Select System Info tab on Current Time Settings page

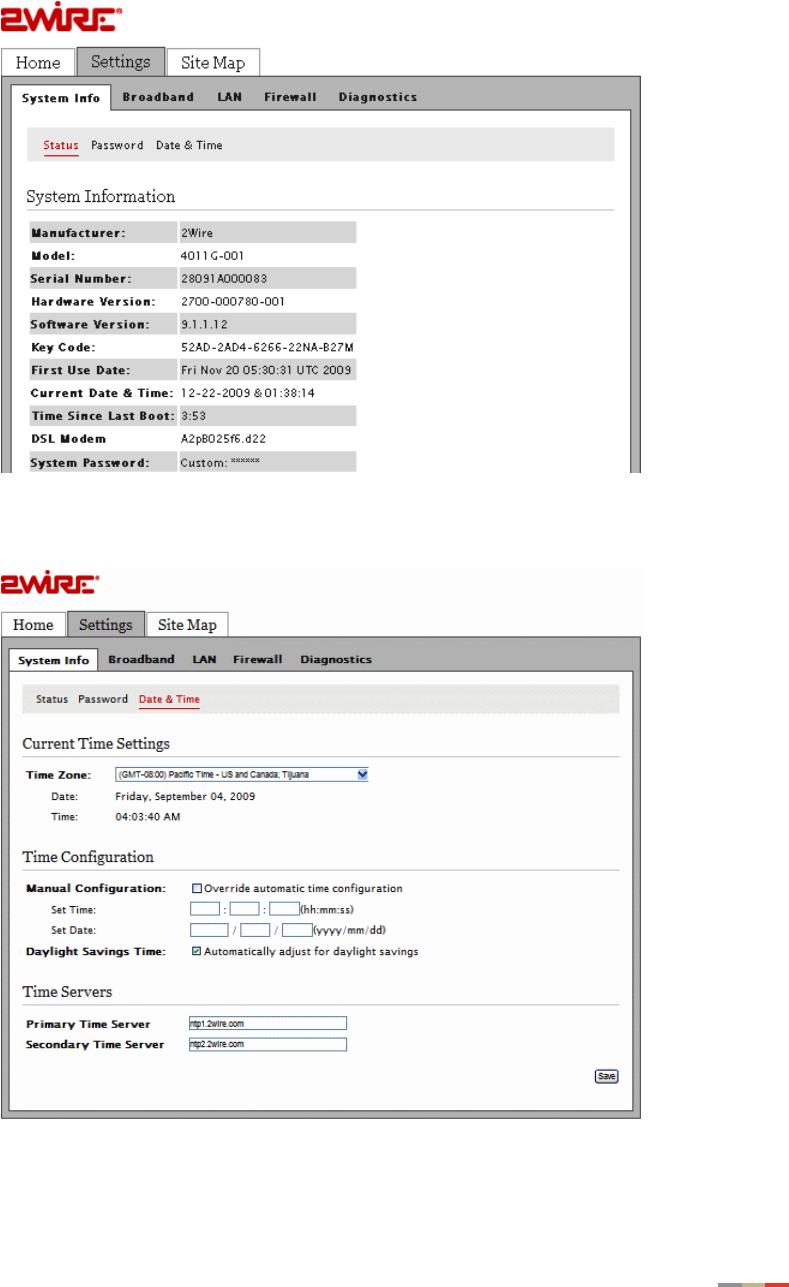click(53, 660)
